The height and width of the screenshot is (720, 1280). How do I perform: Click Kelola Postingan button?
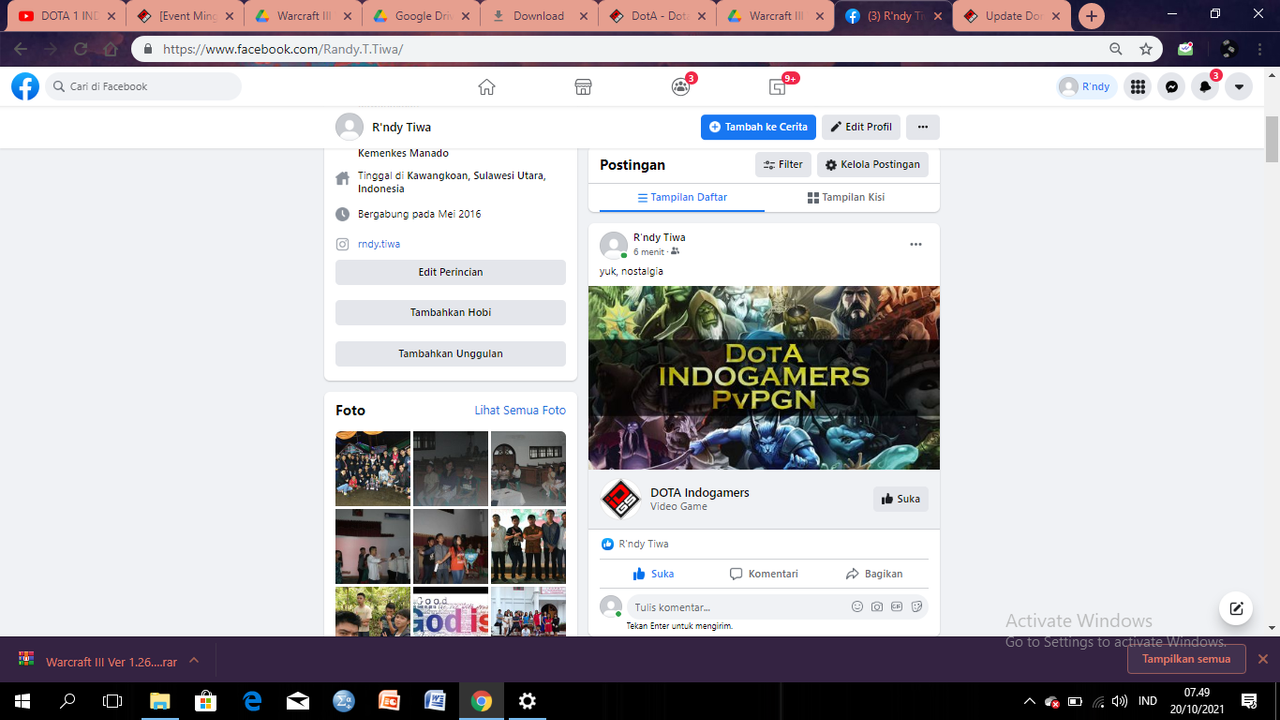pos(873,165)
